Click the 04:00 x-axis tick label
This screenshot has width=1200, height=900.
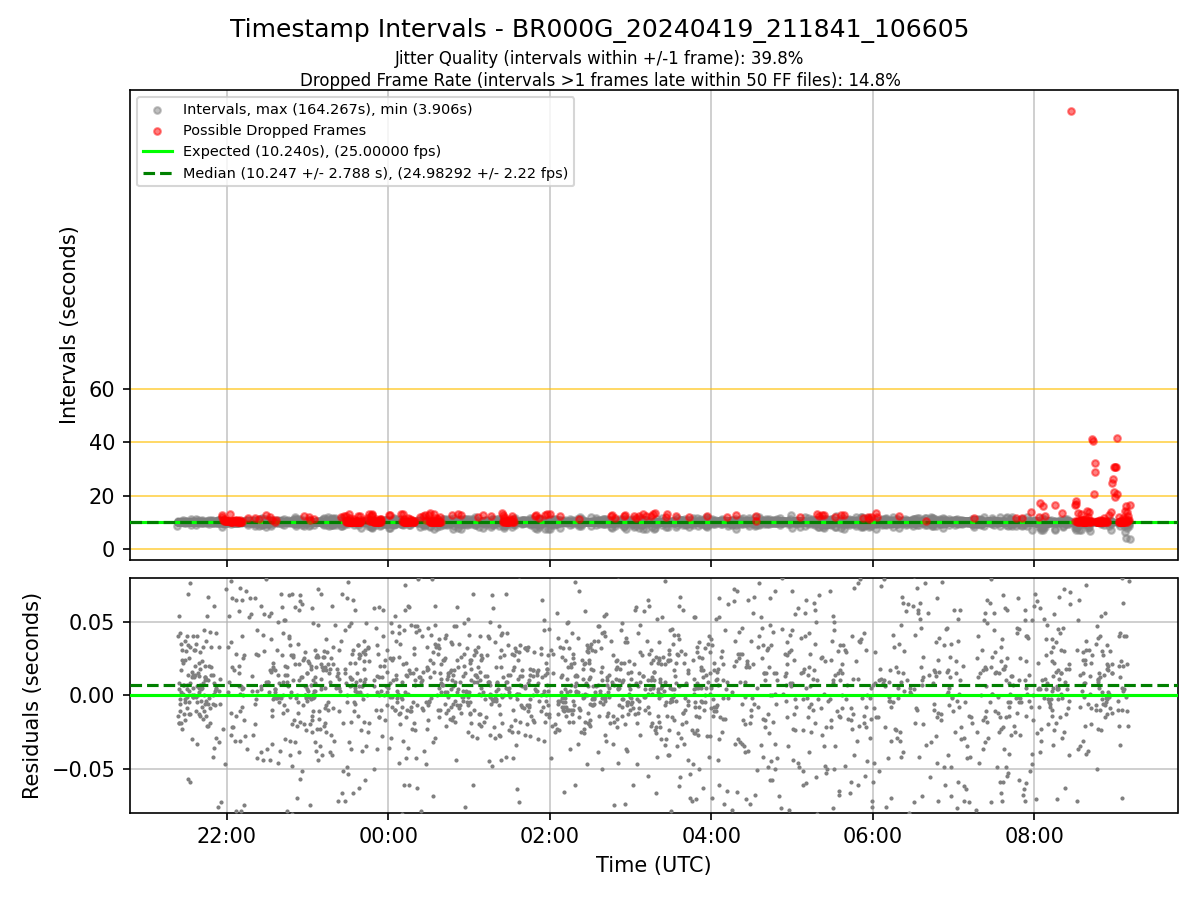coord(711,834)
